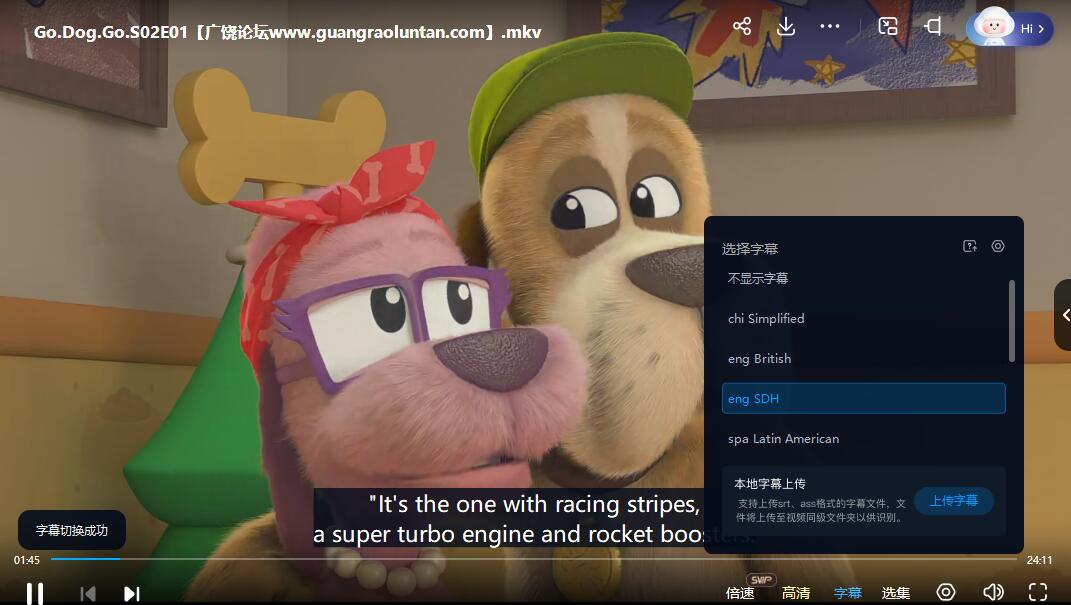Skip to the next episode
This screenshot has width=1071, height=605.
tap(132, 593)
